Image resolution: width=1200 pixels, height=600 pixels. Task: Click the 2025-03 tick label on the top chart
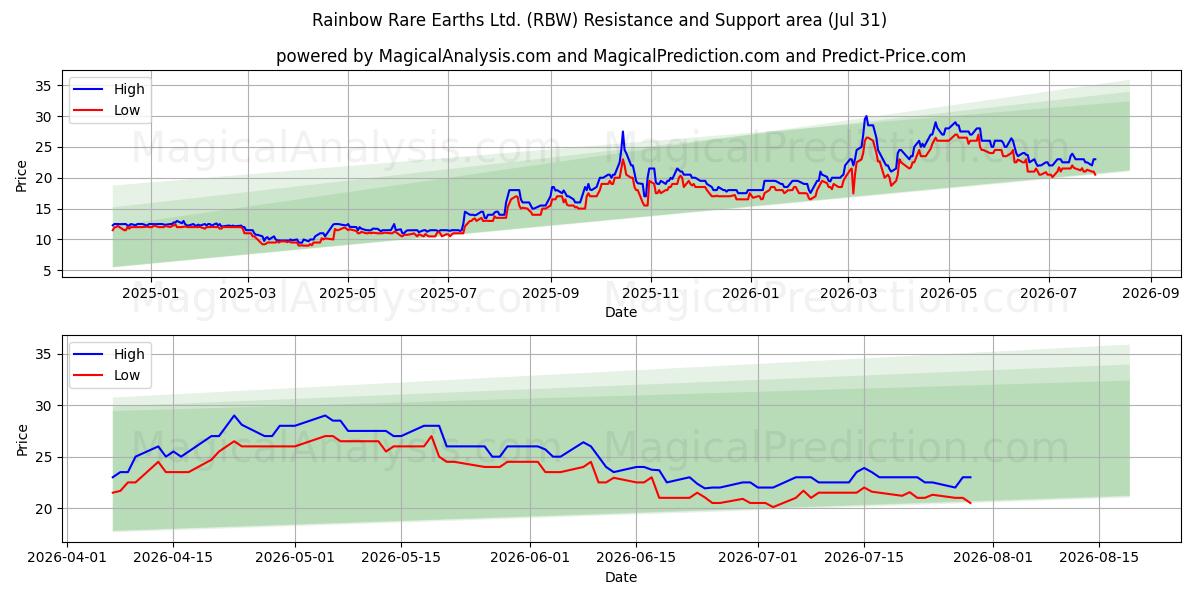click(x=248, y=294)
